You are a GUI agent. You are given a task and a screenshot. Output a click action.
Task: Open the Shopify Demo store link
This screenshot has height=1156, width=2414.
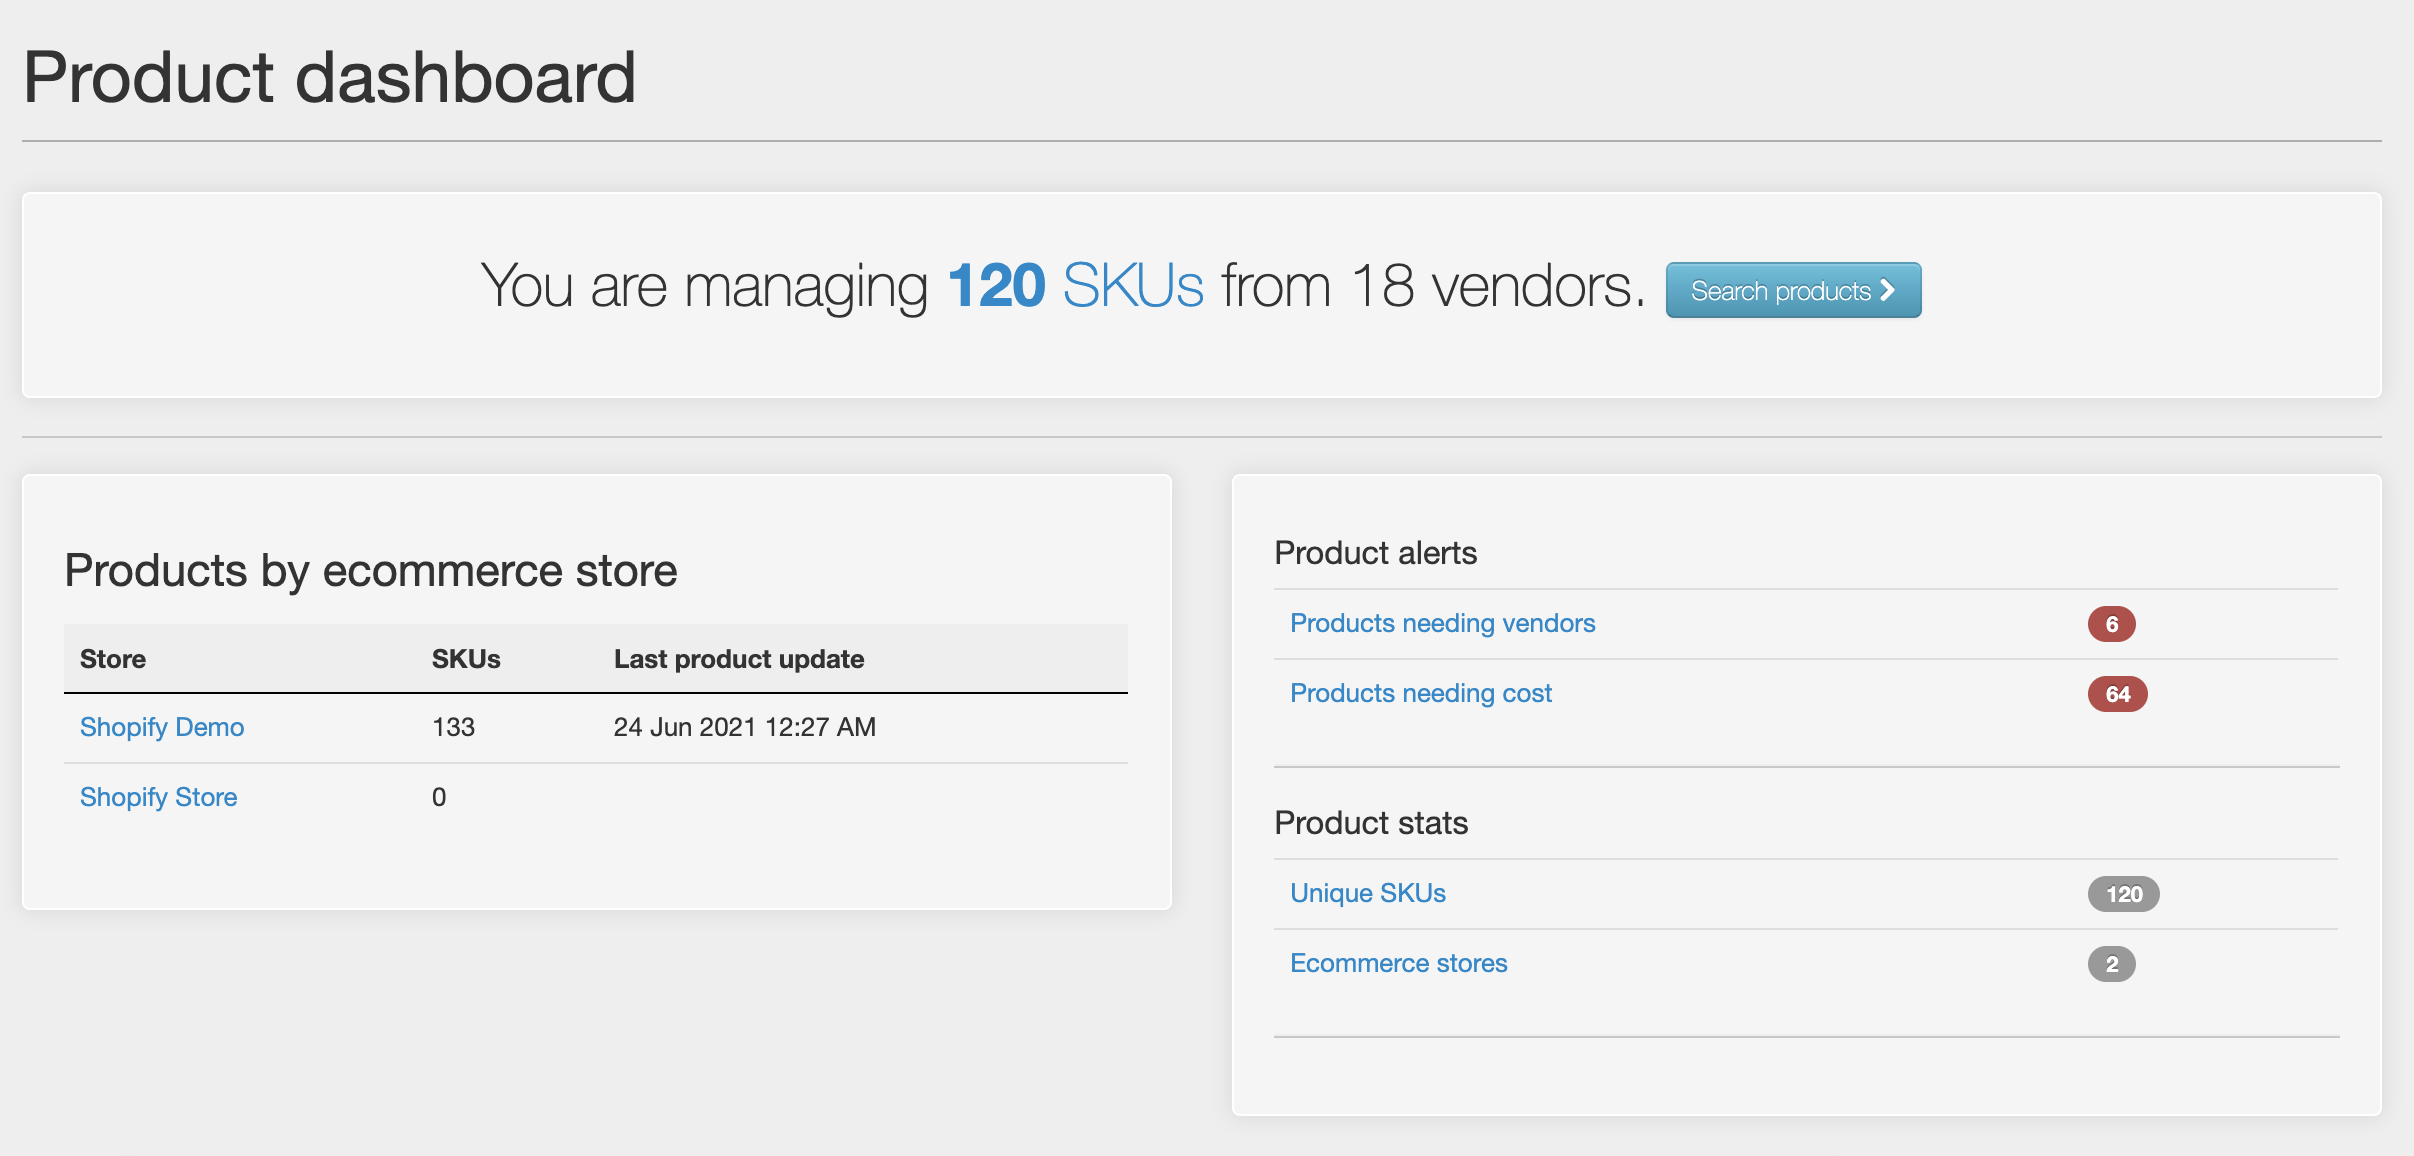point(162,727)
